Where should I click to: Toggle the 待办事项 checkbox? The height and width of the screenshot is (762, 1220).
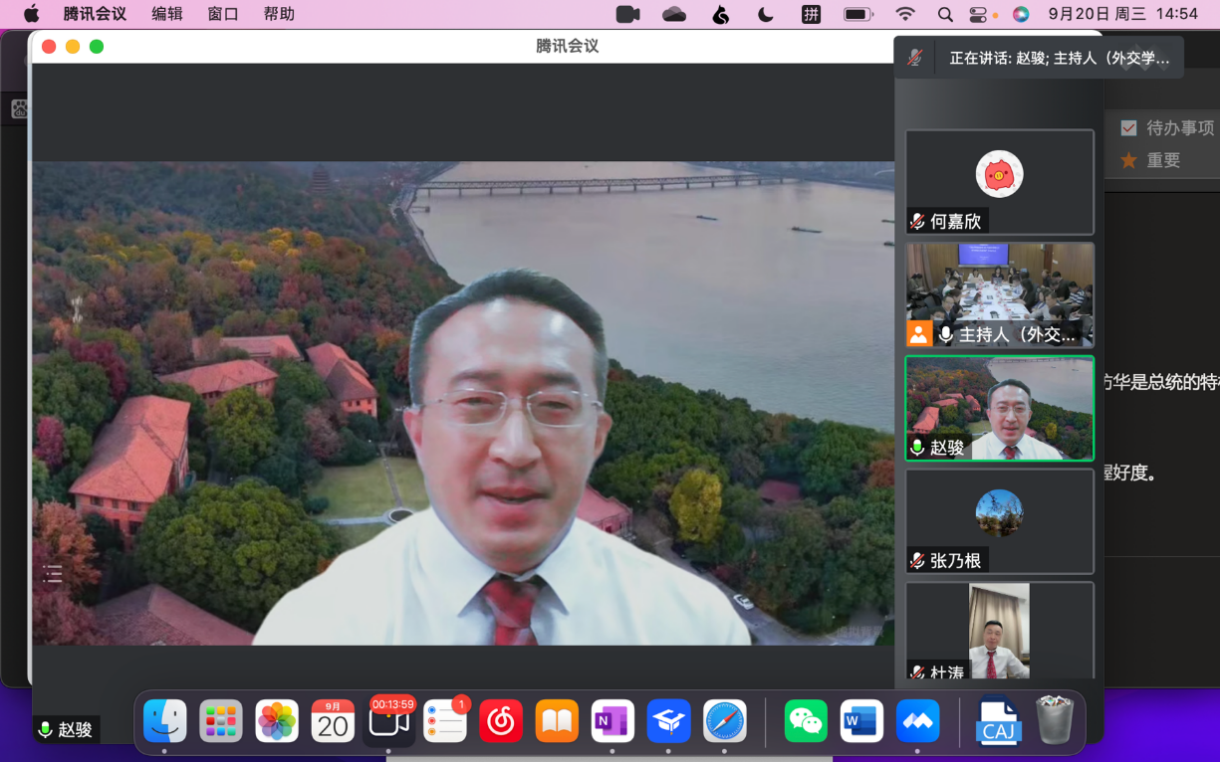[x=1129, y=128]
